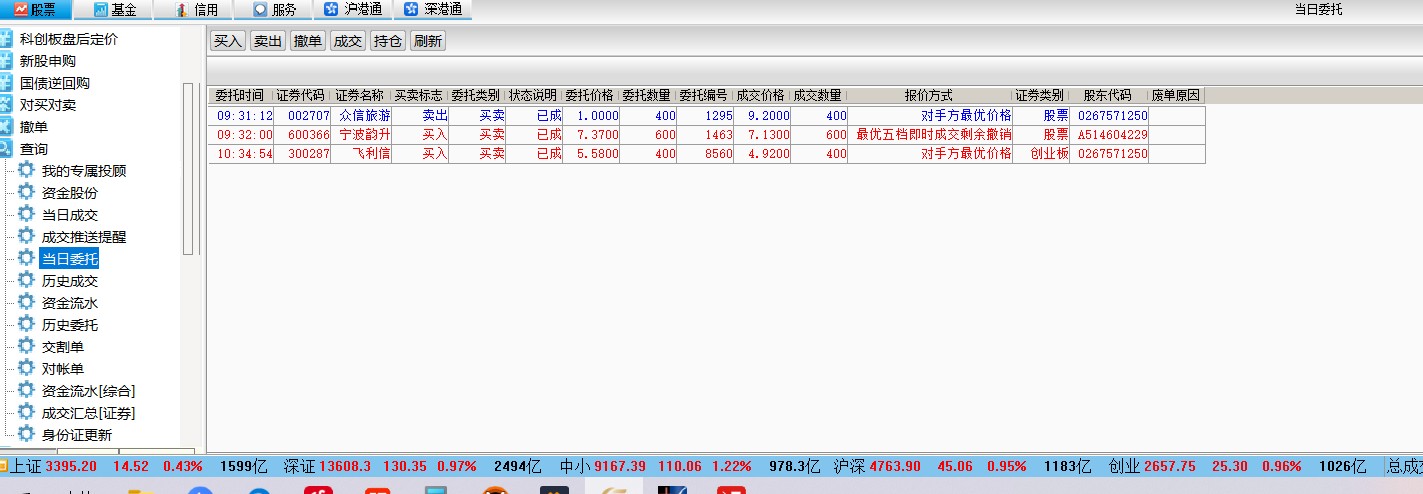The image size is (1423, 494).
Task: Open 历史委托 in the query tree
Action: point(70,325)
